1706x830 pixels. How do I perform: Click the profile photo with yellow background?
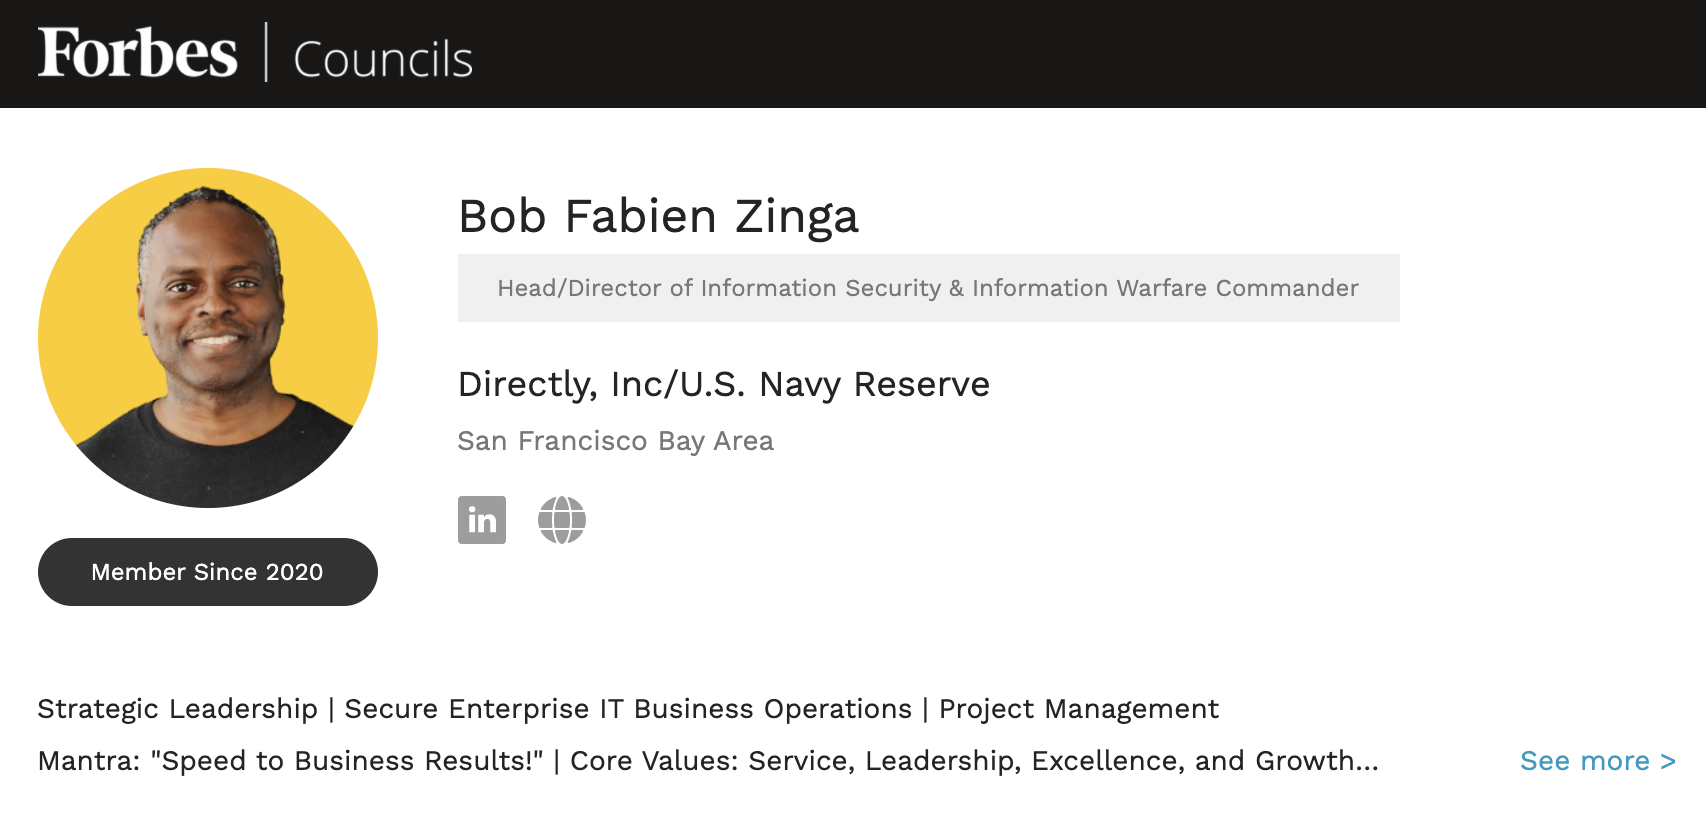[x=208, y=338]
